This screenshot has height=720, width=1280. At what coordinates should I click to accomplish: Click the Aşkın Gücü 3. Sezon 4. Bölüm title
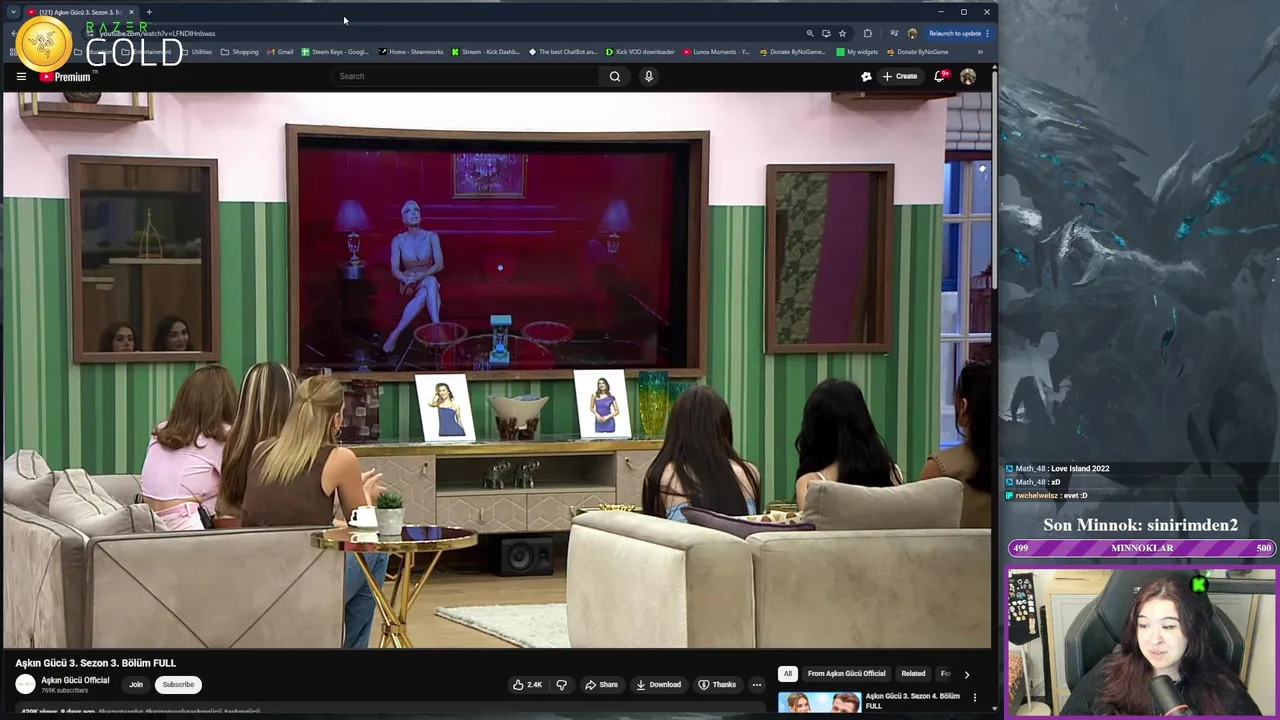click(912, 700)
